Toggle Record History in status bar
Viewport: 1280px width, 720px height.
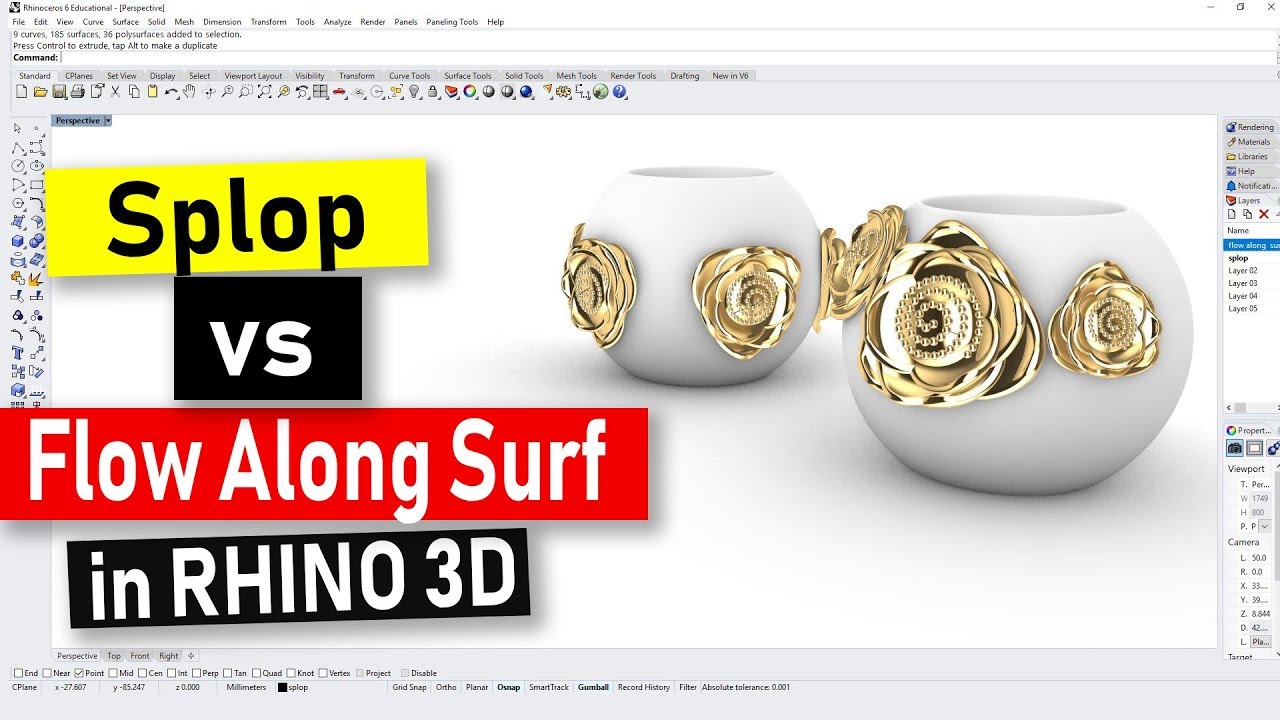tap(643, 687)
